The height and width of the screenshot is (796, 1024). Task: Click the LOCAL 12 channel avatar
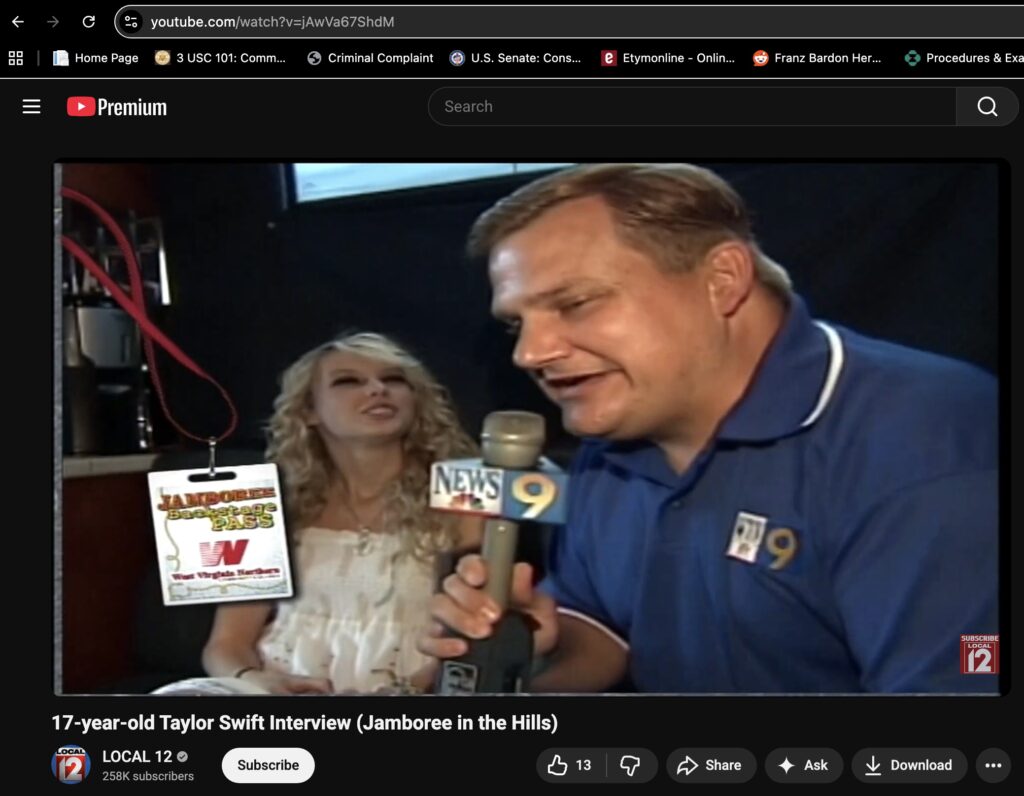(x=71, y=765)
